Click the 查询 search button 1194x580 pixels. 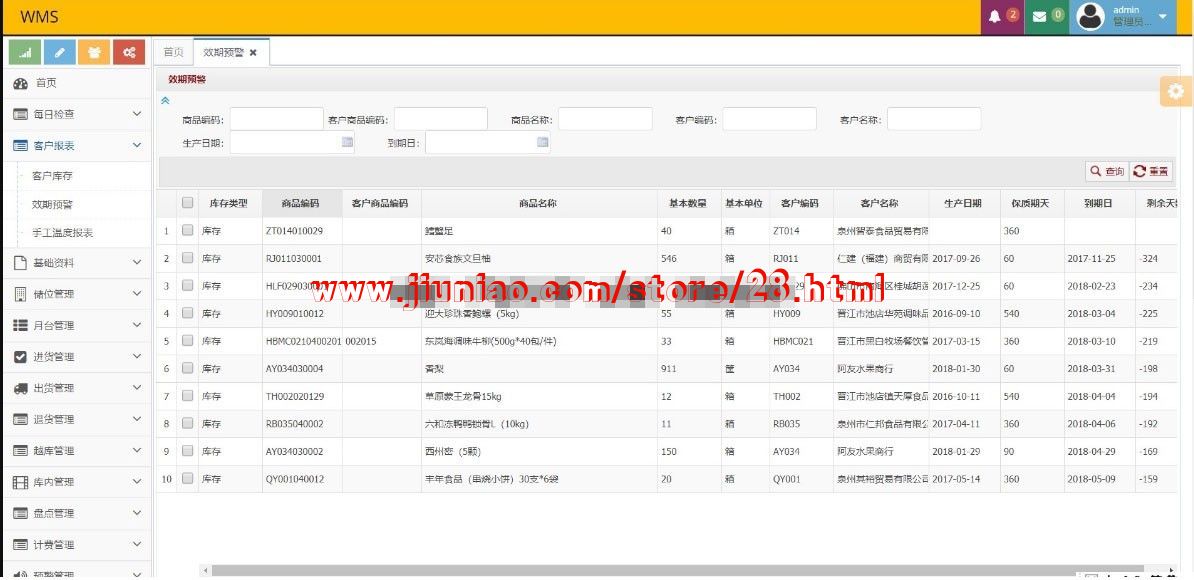(x=1108, y=172)
